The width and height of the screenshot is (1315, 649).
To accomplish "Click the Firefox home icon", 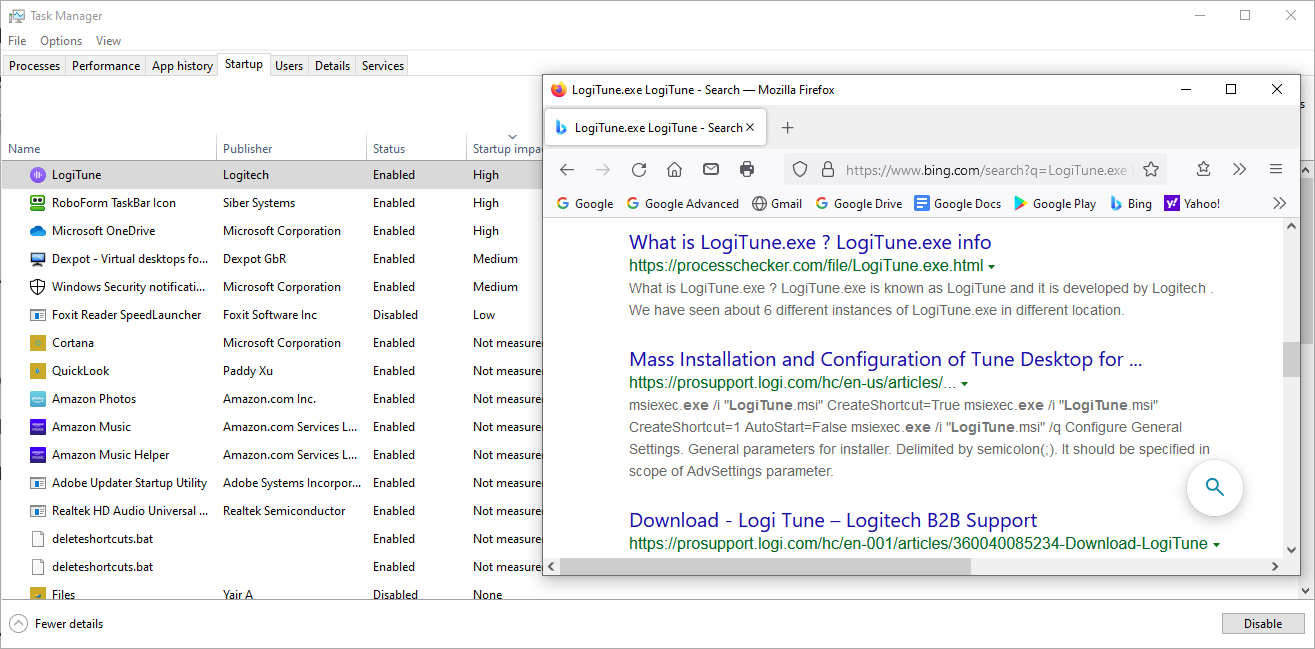I will tap(675, 170).
